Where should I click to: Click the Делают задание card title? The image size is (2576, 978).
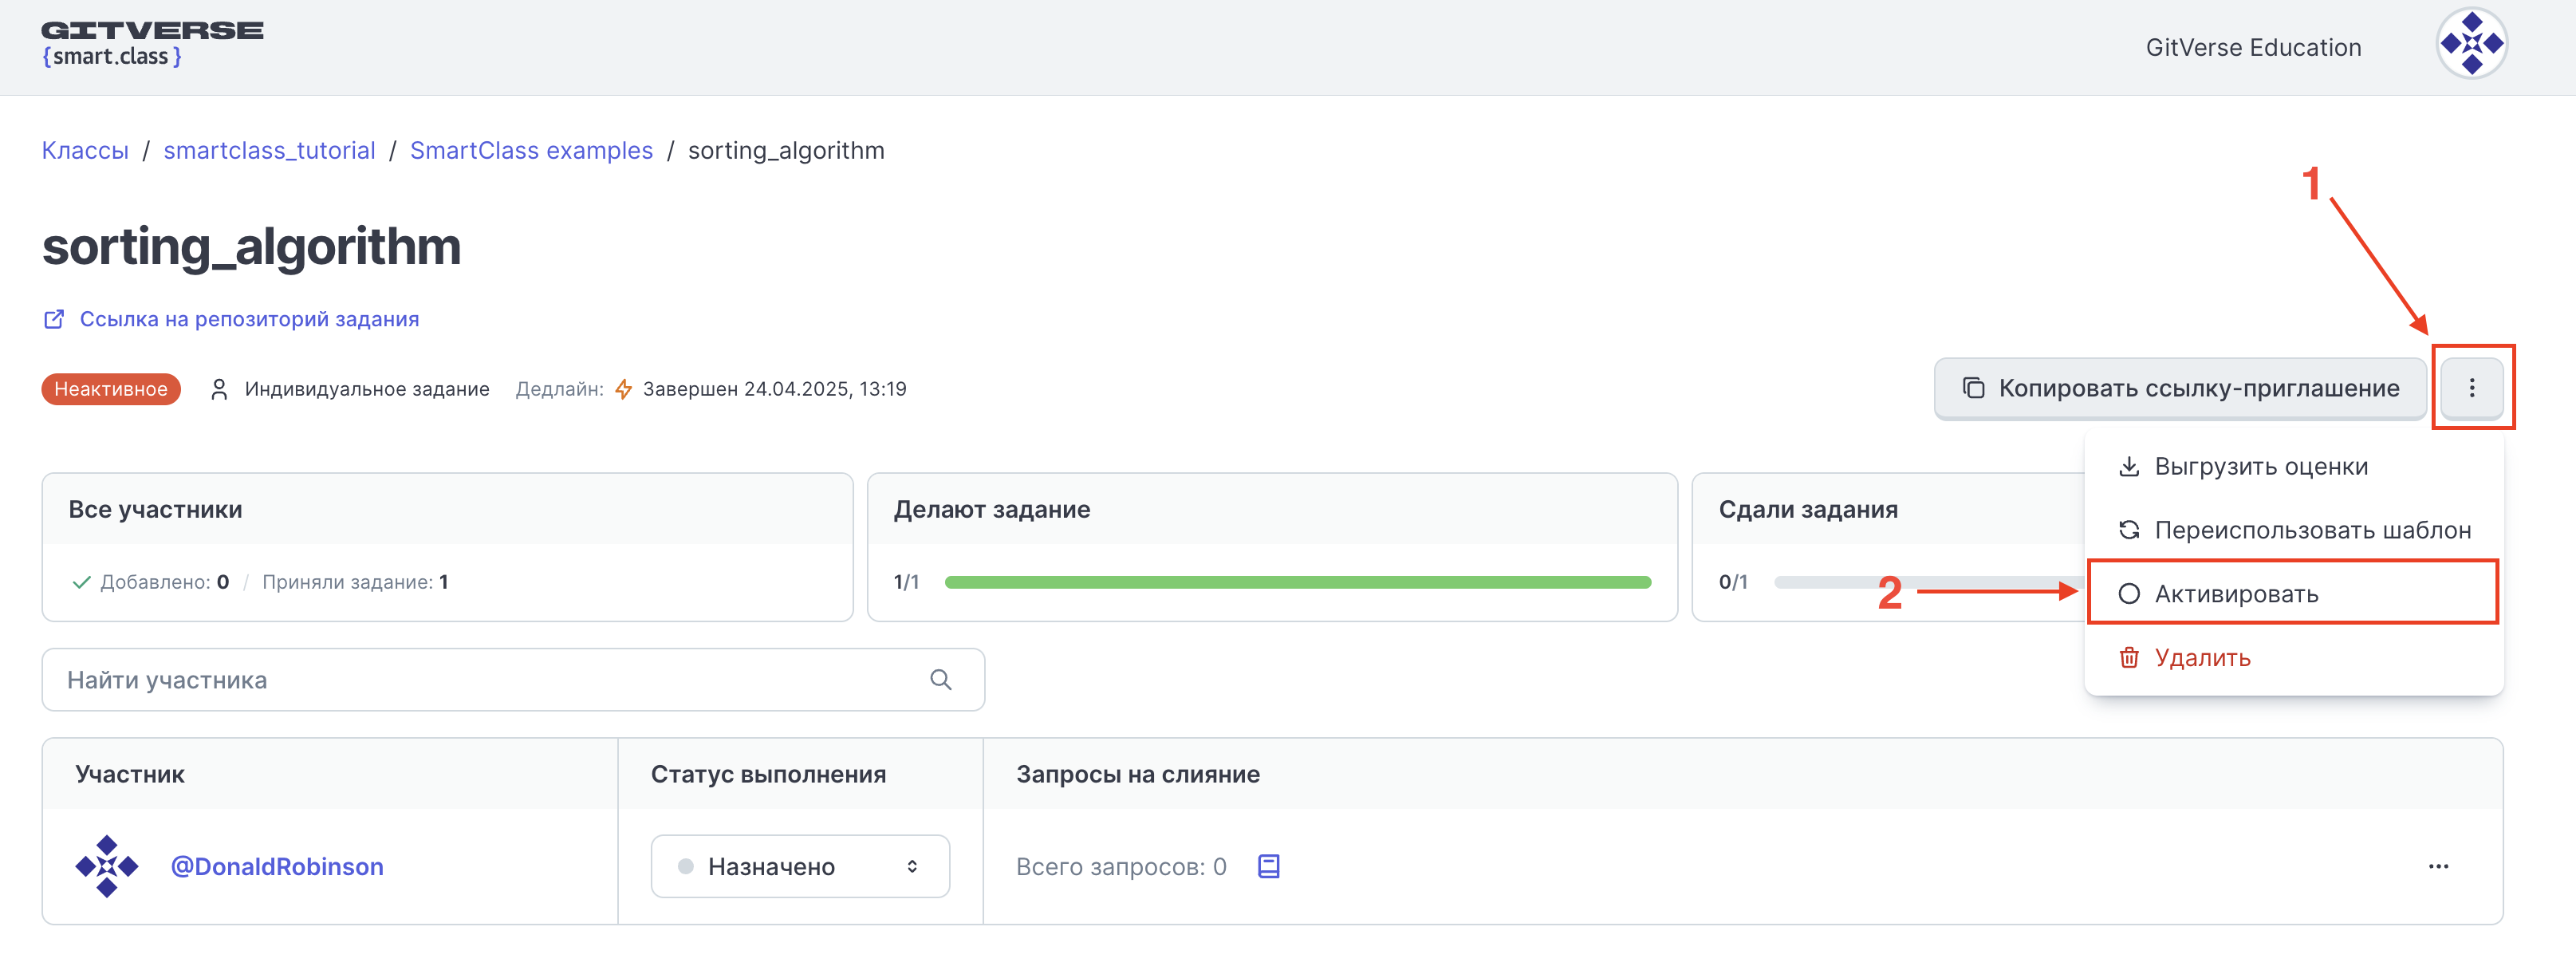point(992,509)
